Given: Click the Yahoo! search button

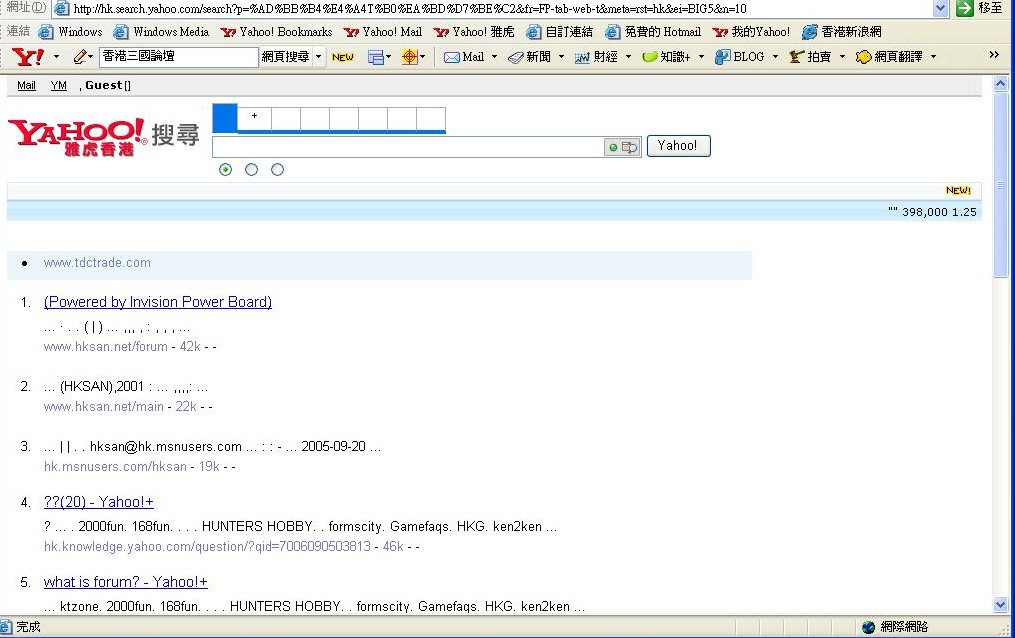Looking at the screenshot, I should point(678,146).
